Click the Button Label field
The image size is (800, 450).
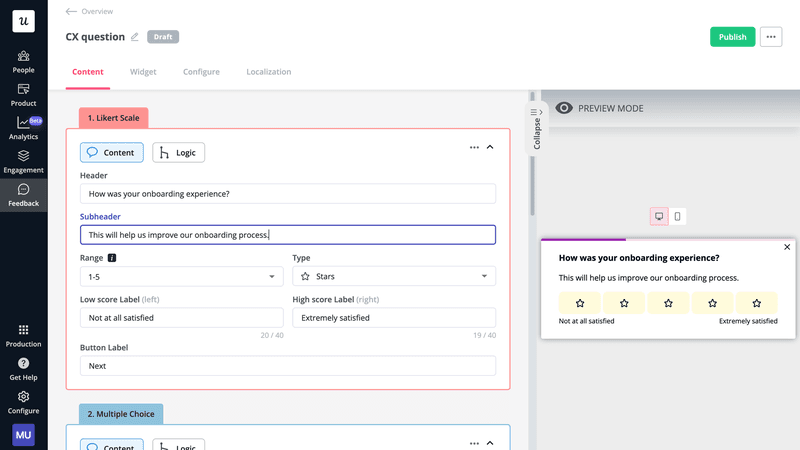[x=288, y=366]
